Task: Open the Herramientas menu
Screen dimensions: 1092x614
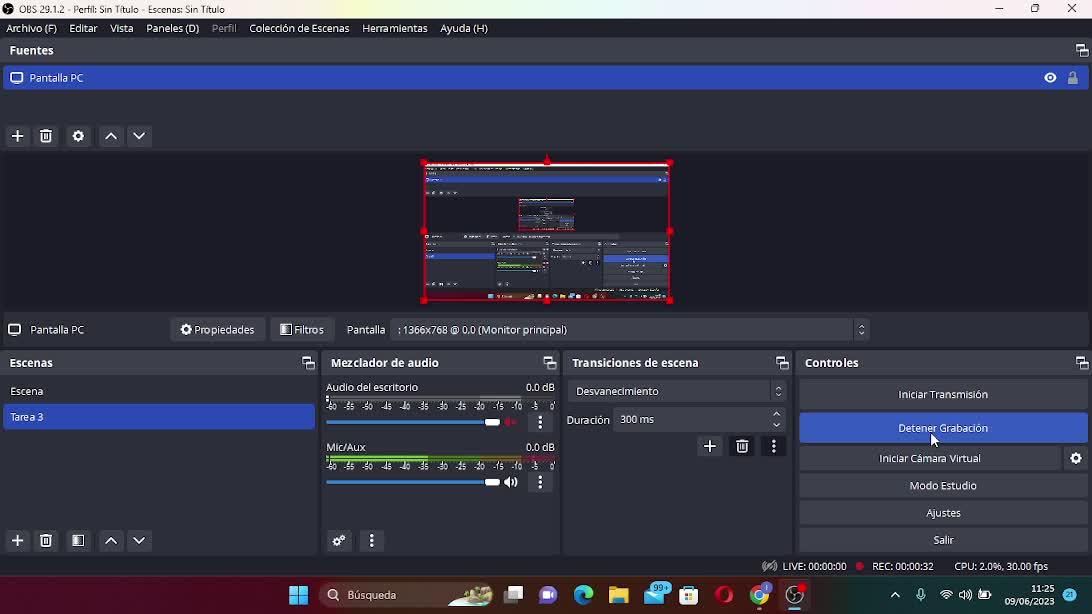Action: [x=394, y=28]
